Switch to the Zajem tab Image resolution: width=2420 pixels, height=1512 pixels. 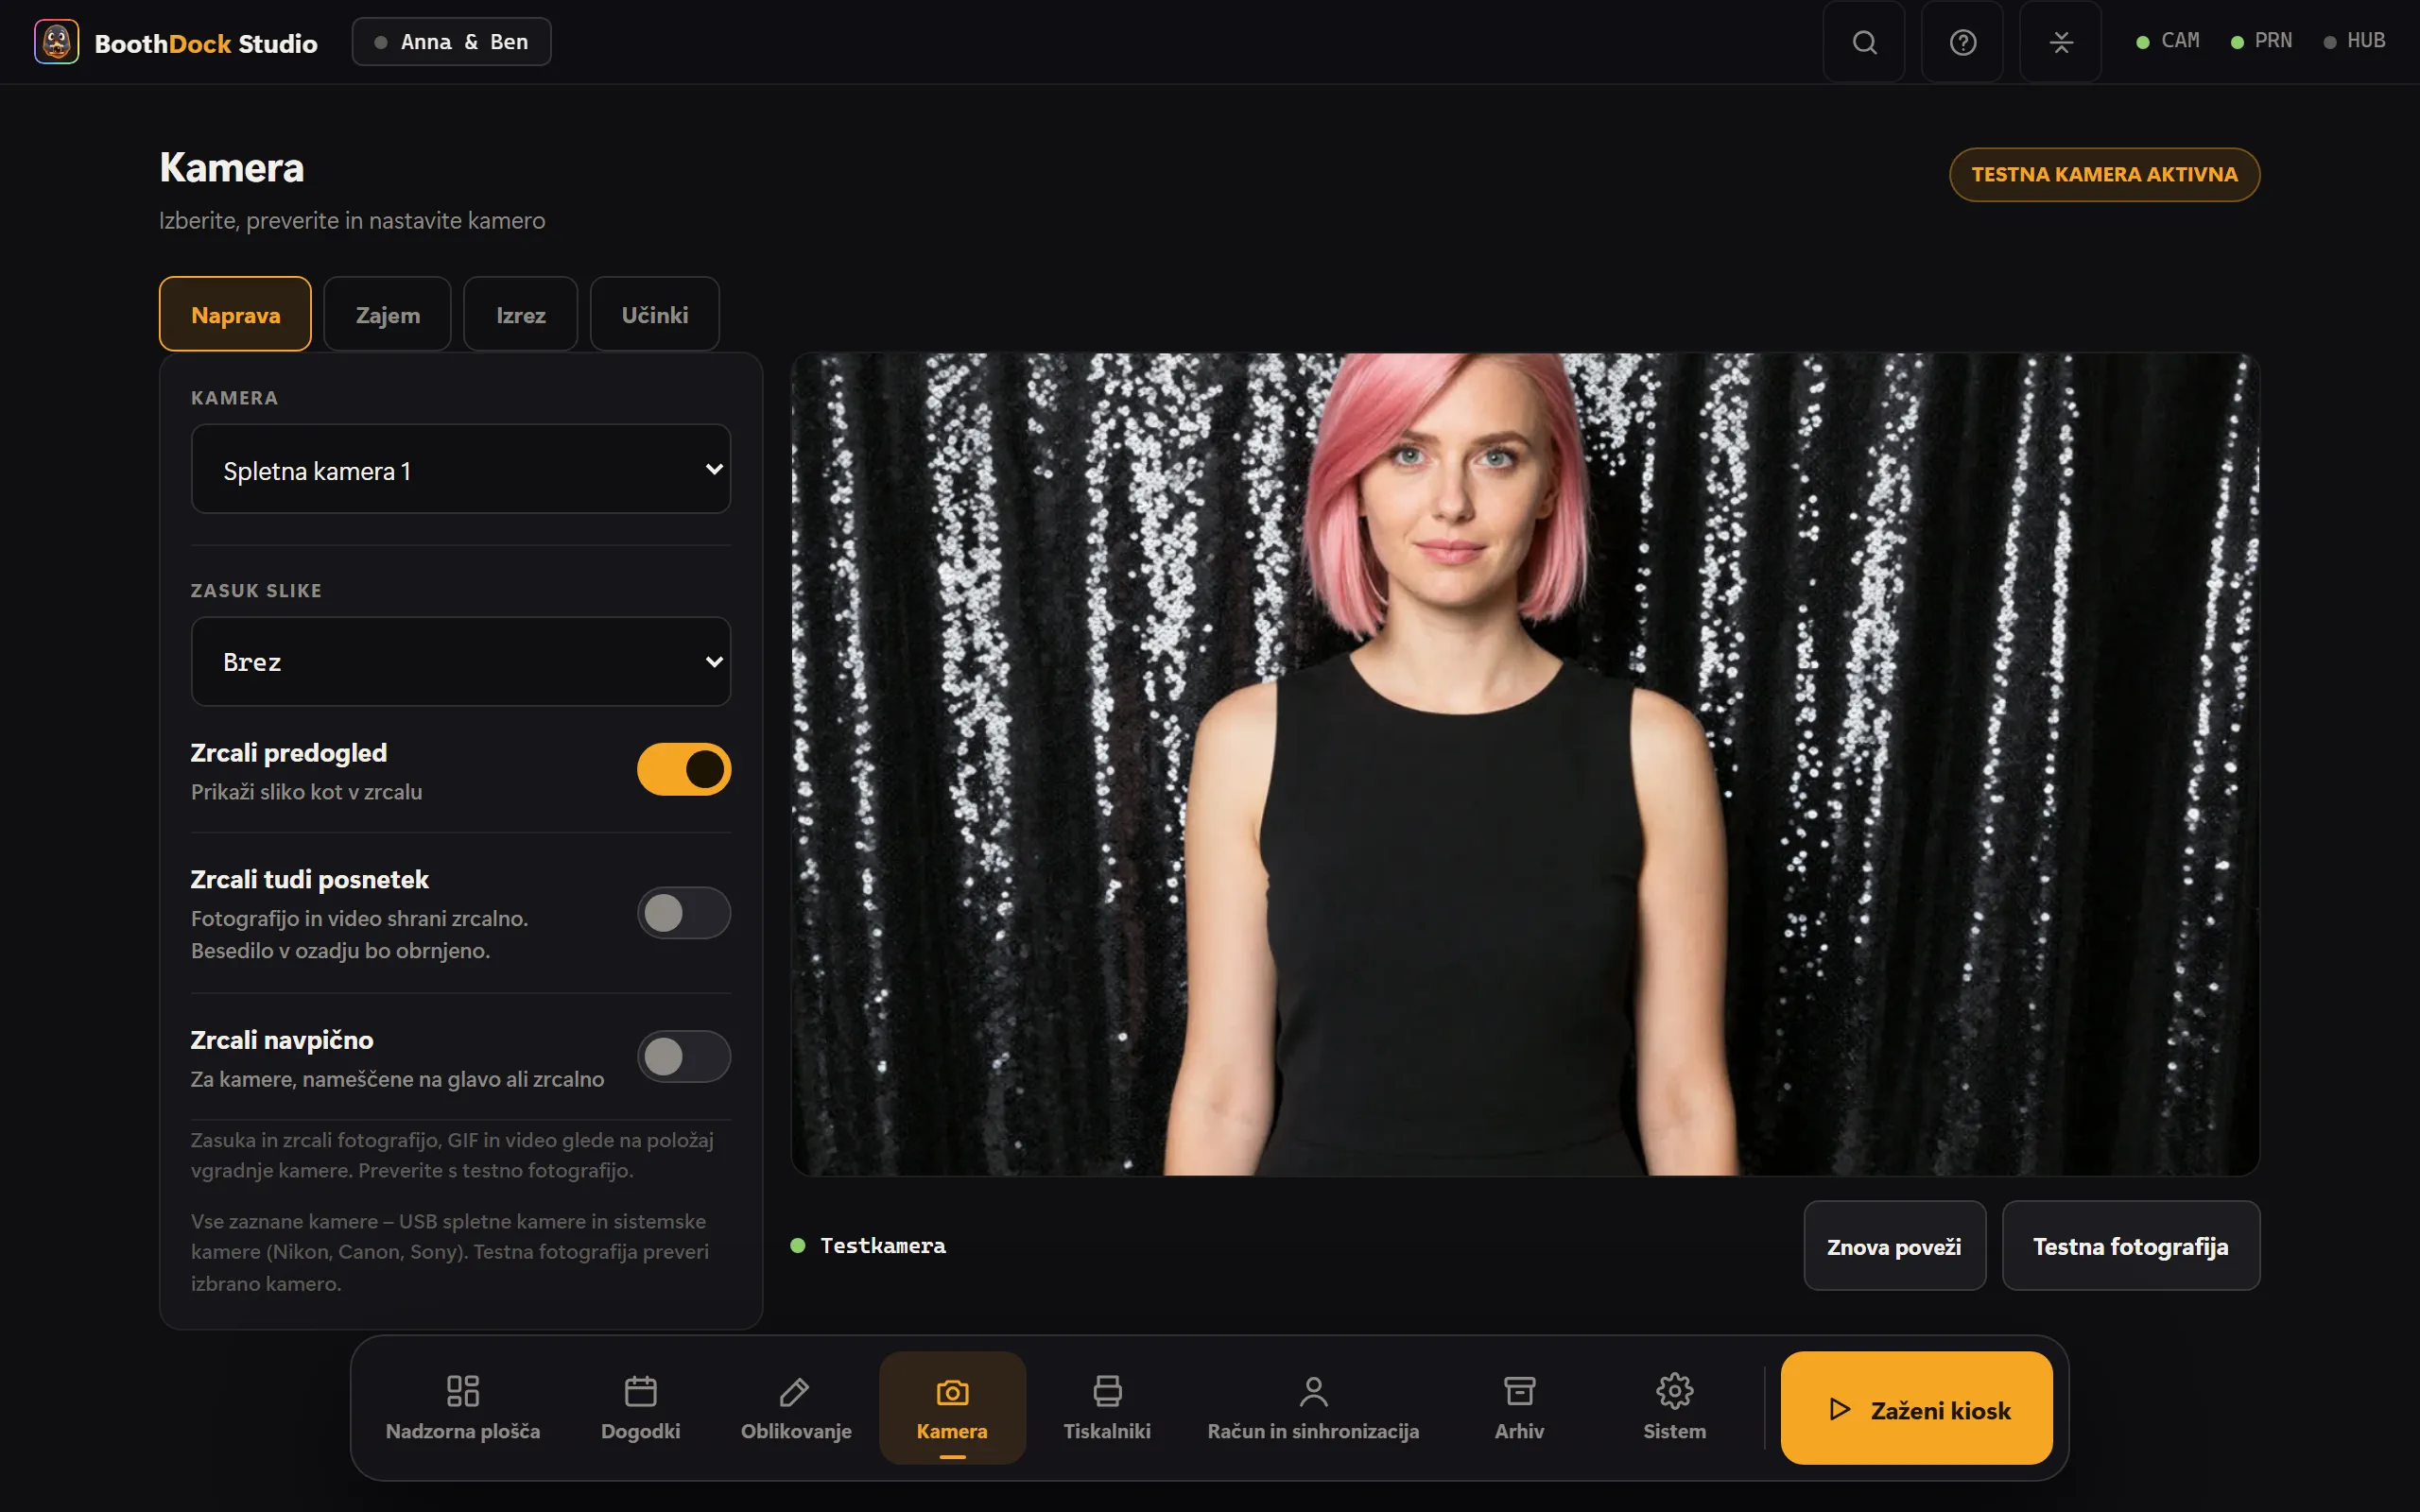(x=387, y=314)
